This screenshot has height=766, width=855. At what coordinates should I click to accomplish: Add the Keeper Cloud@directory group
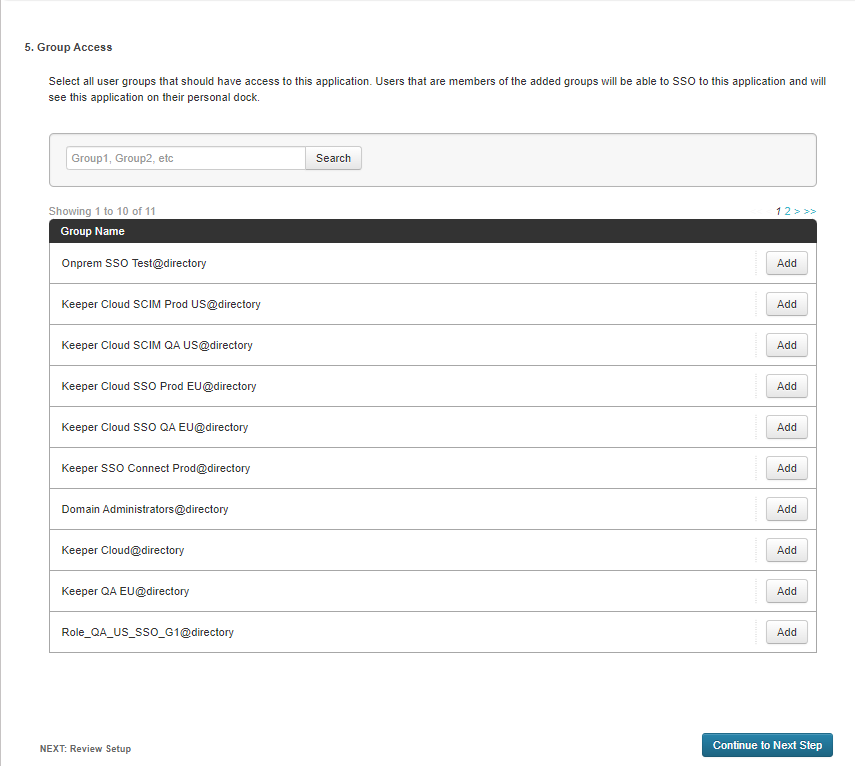click(786, 550)
